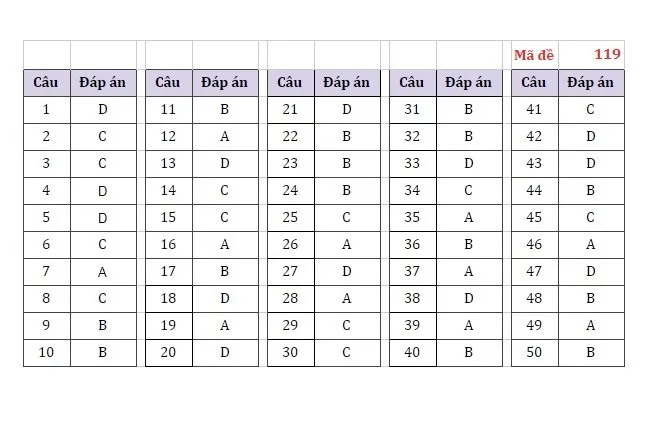
Task: Click the answer B for question 50
Action: point(591,353)
